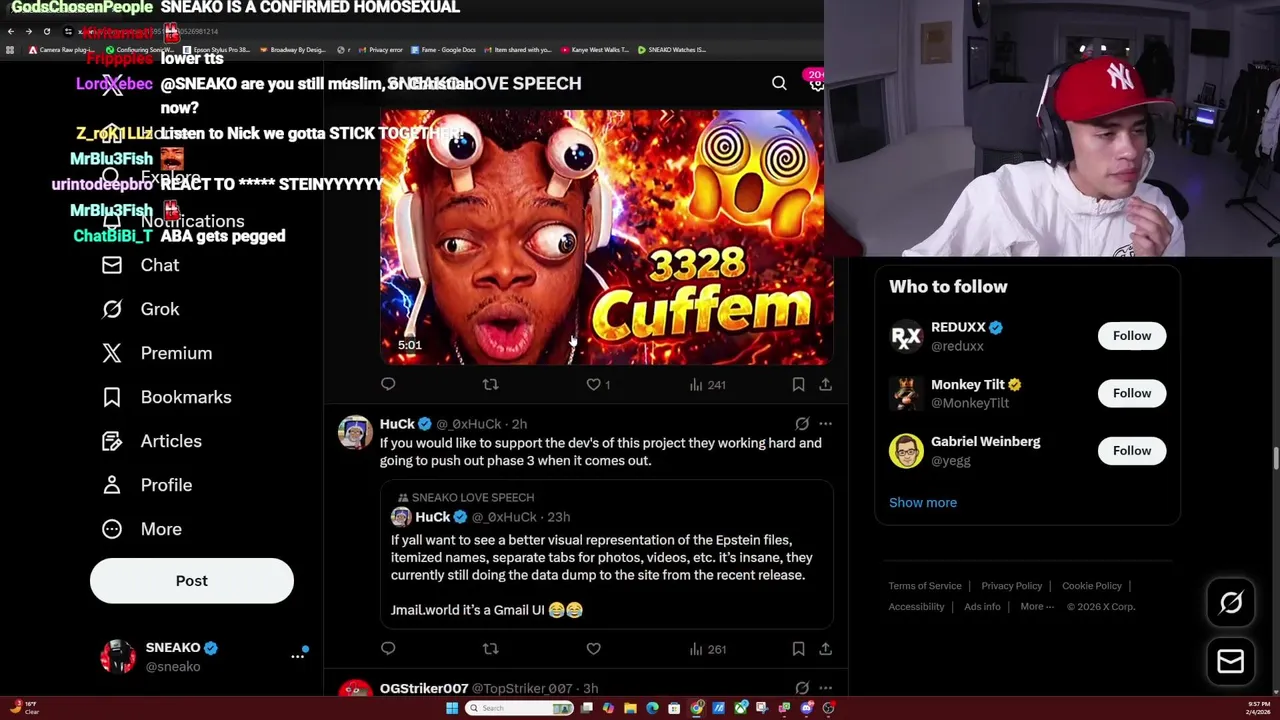Open the floating Messages envelope button
1280x720 pixels.
1231,661
